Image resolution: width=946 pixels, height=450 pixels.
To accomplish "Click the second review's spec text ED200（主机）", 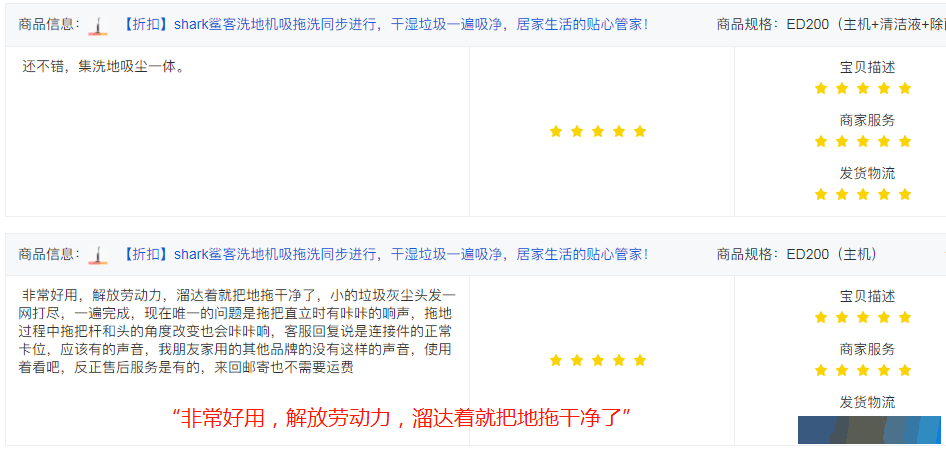I will (x=832, y=255).
